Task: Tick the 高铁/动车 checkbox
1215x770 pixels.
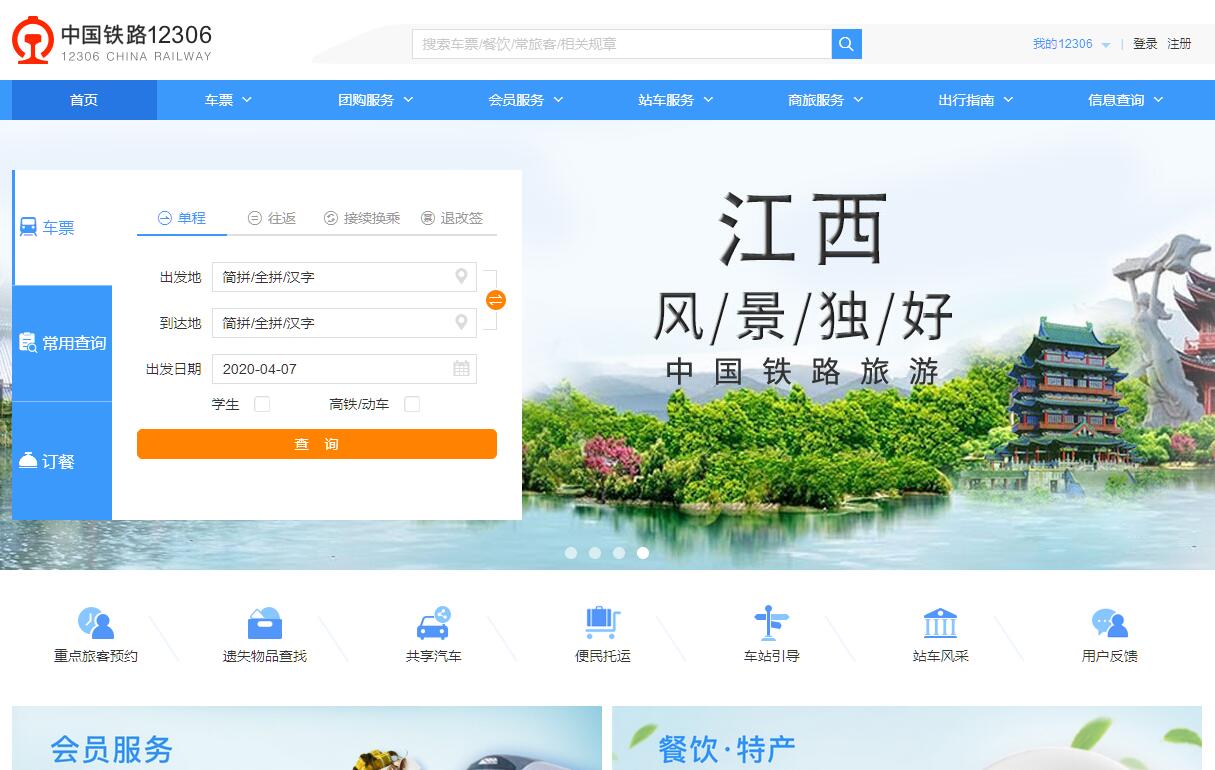Action: click(412, 404)
